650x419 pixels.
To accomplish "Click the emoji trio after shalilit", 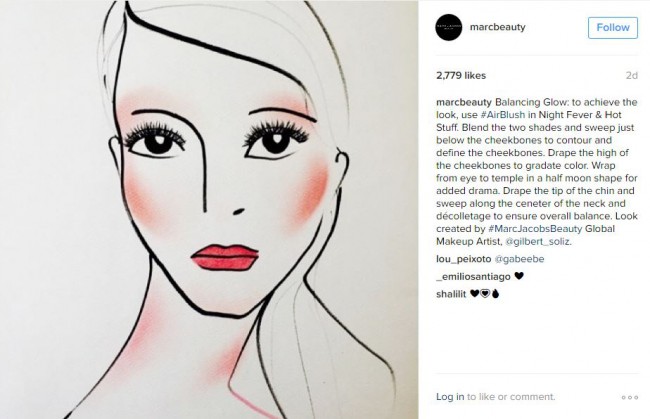I will click(485, 294).
